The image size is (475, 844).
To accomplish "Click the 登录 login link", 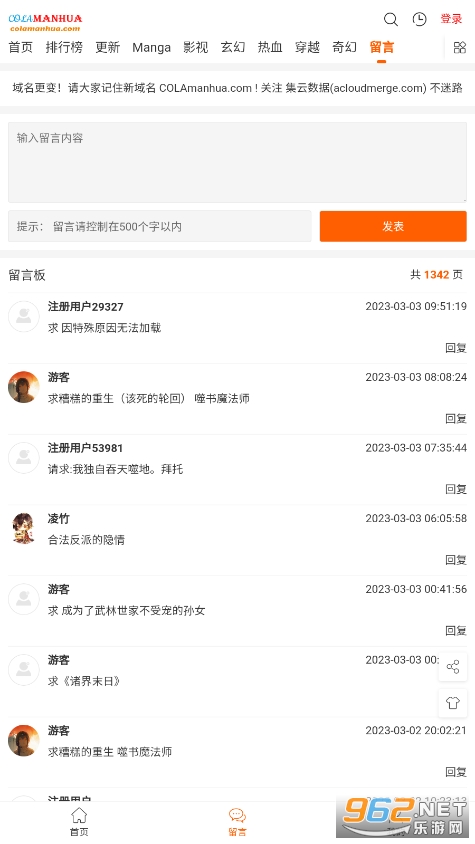I will coord(451,19).
